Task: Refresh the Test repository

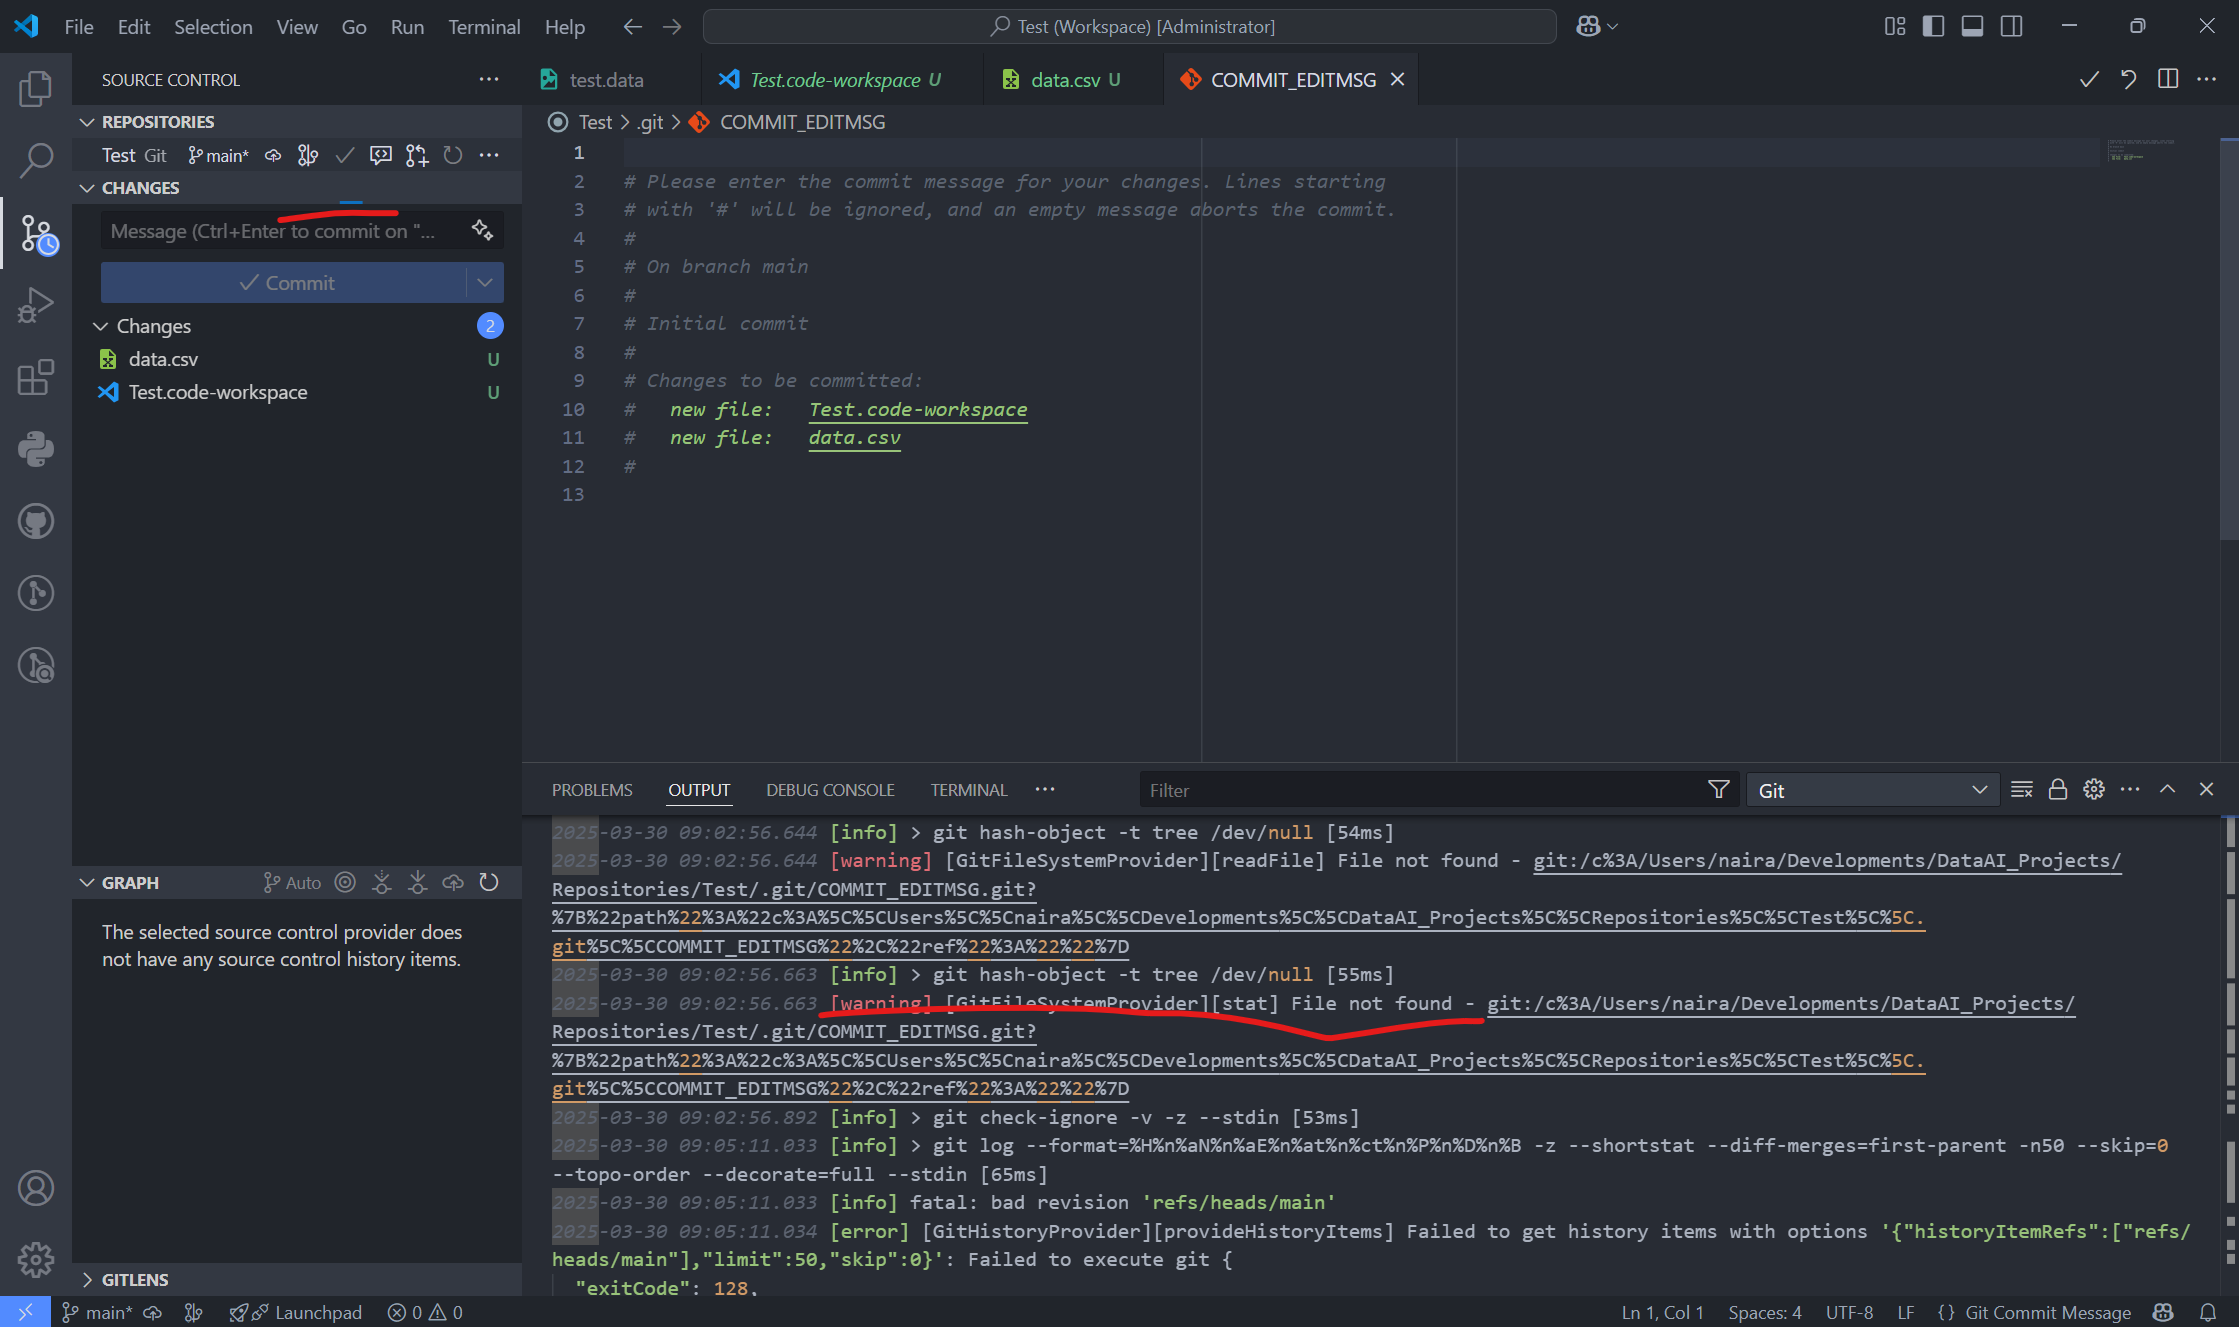Action: pos(453,155)
